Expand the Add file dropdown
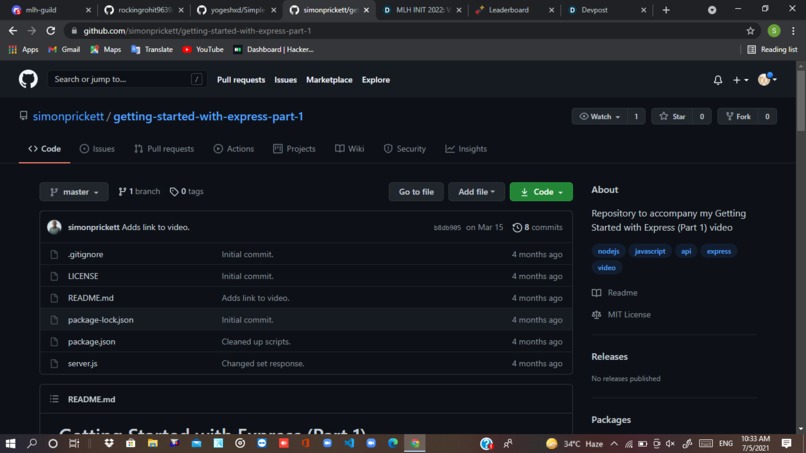The height and width of the screenshot is (453, 806). pos(476,192)
